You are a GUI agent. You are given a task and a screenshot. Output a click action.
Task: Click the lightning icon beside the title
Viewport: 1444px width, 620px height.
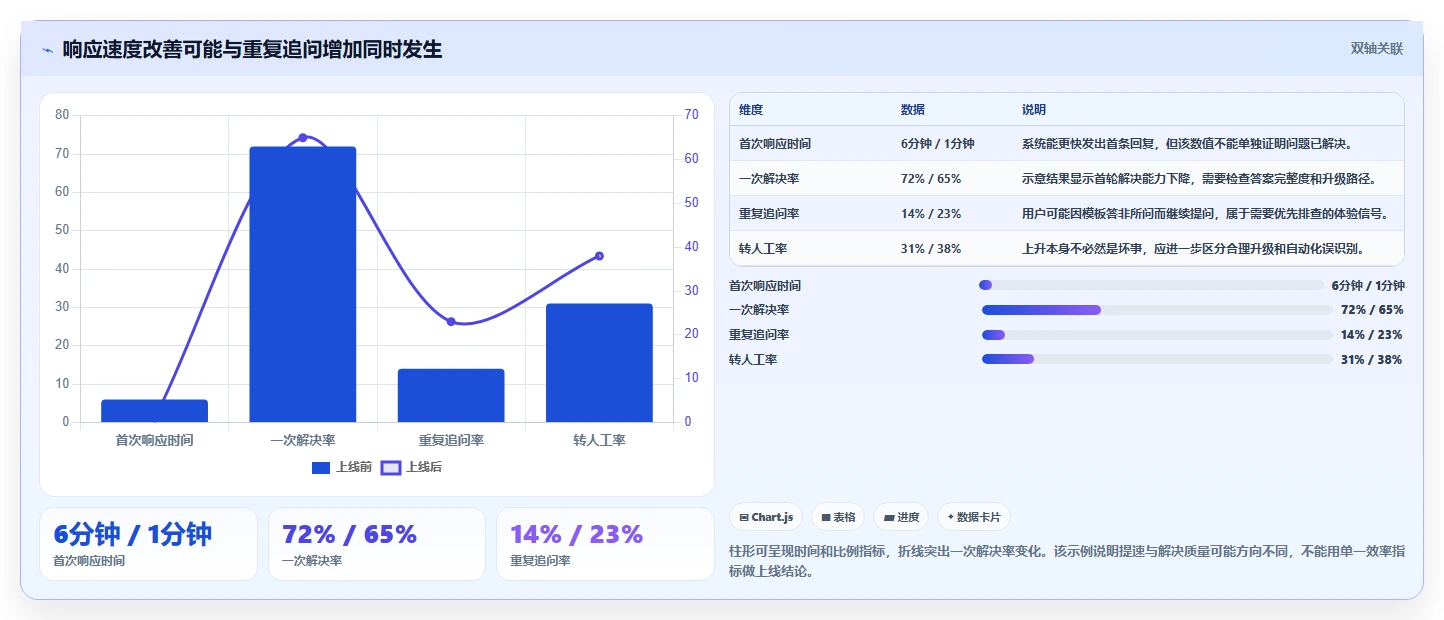47,50
